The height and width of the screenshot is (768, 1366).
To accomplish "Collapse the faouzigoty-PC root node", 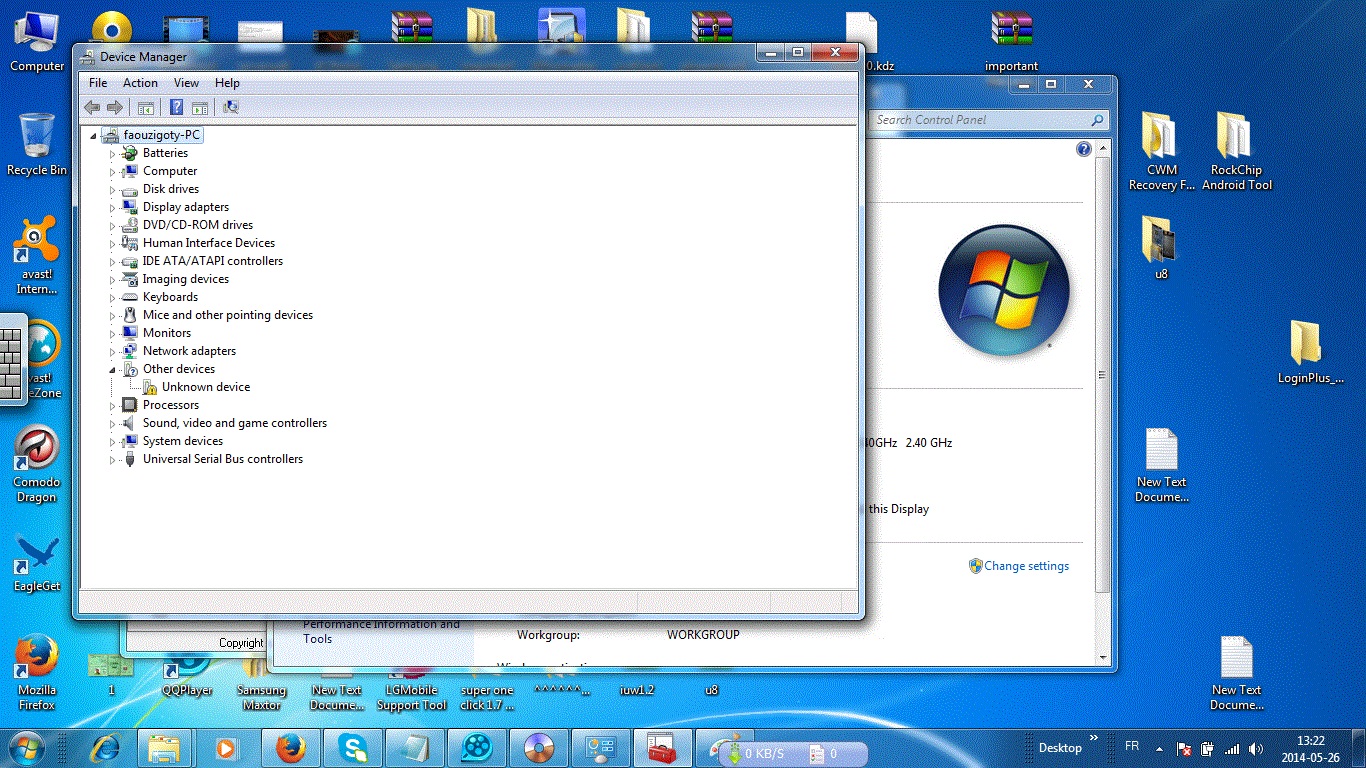I will [93, 136].
